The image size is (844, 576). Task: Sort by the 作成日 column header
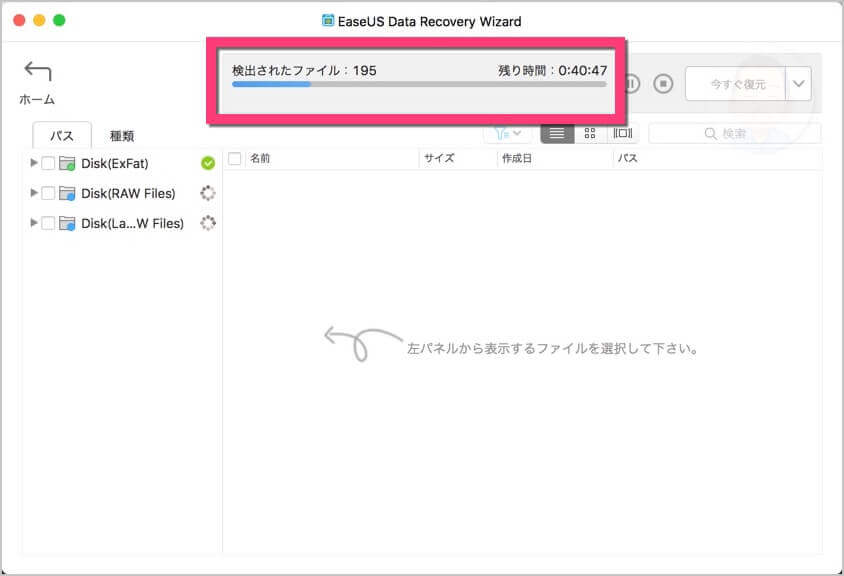coord(517,158)
